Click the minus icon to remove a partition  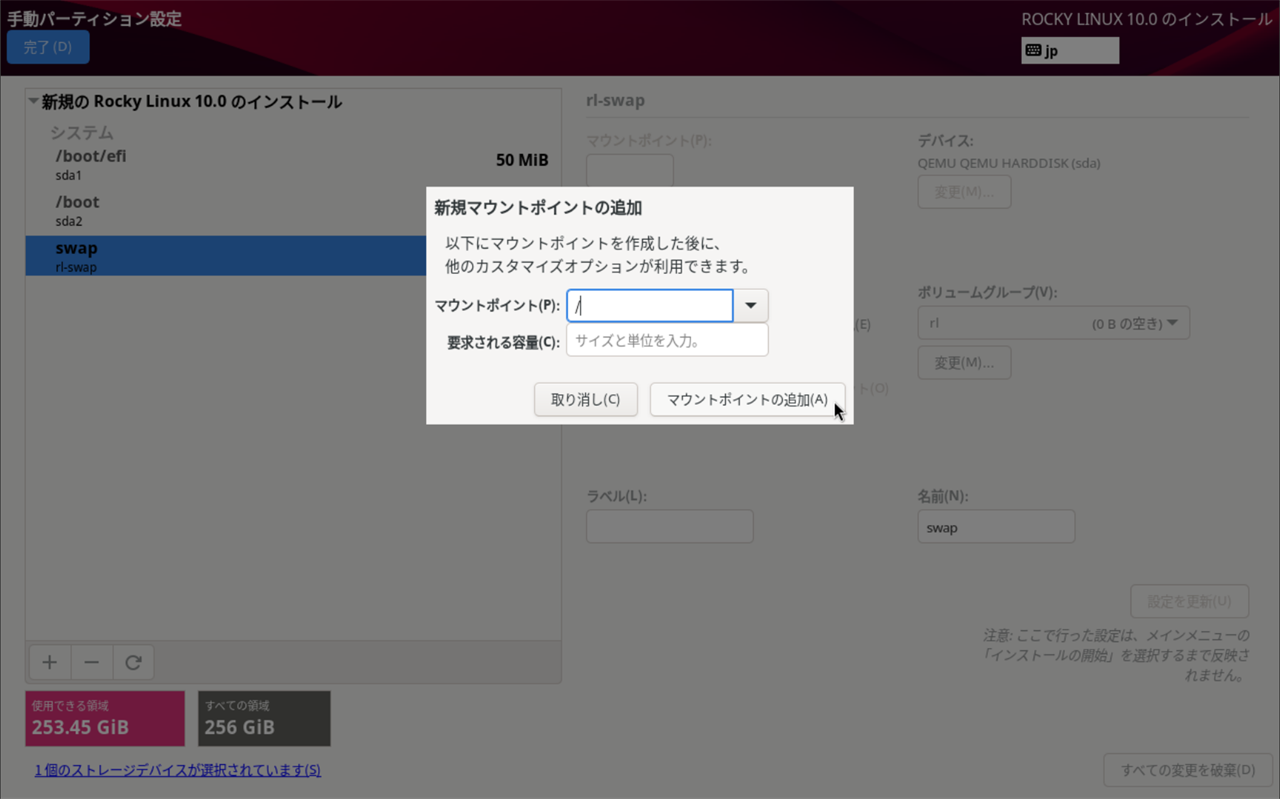(x=92, y=662)
